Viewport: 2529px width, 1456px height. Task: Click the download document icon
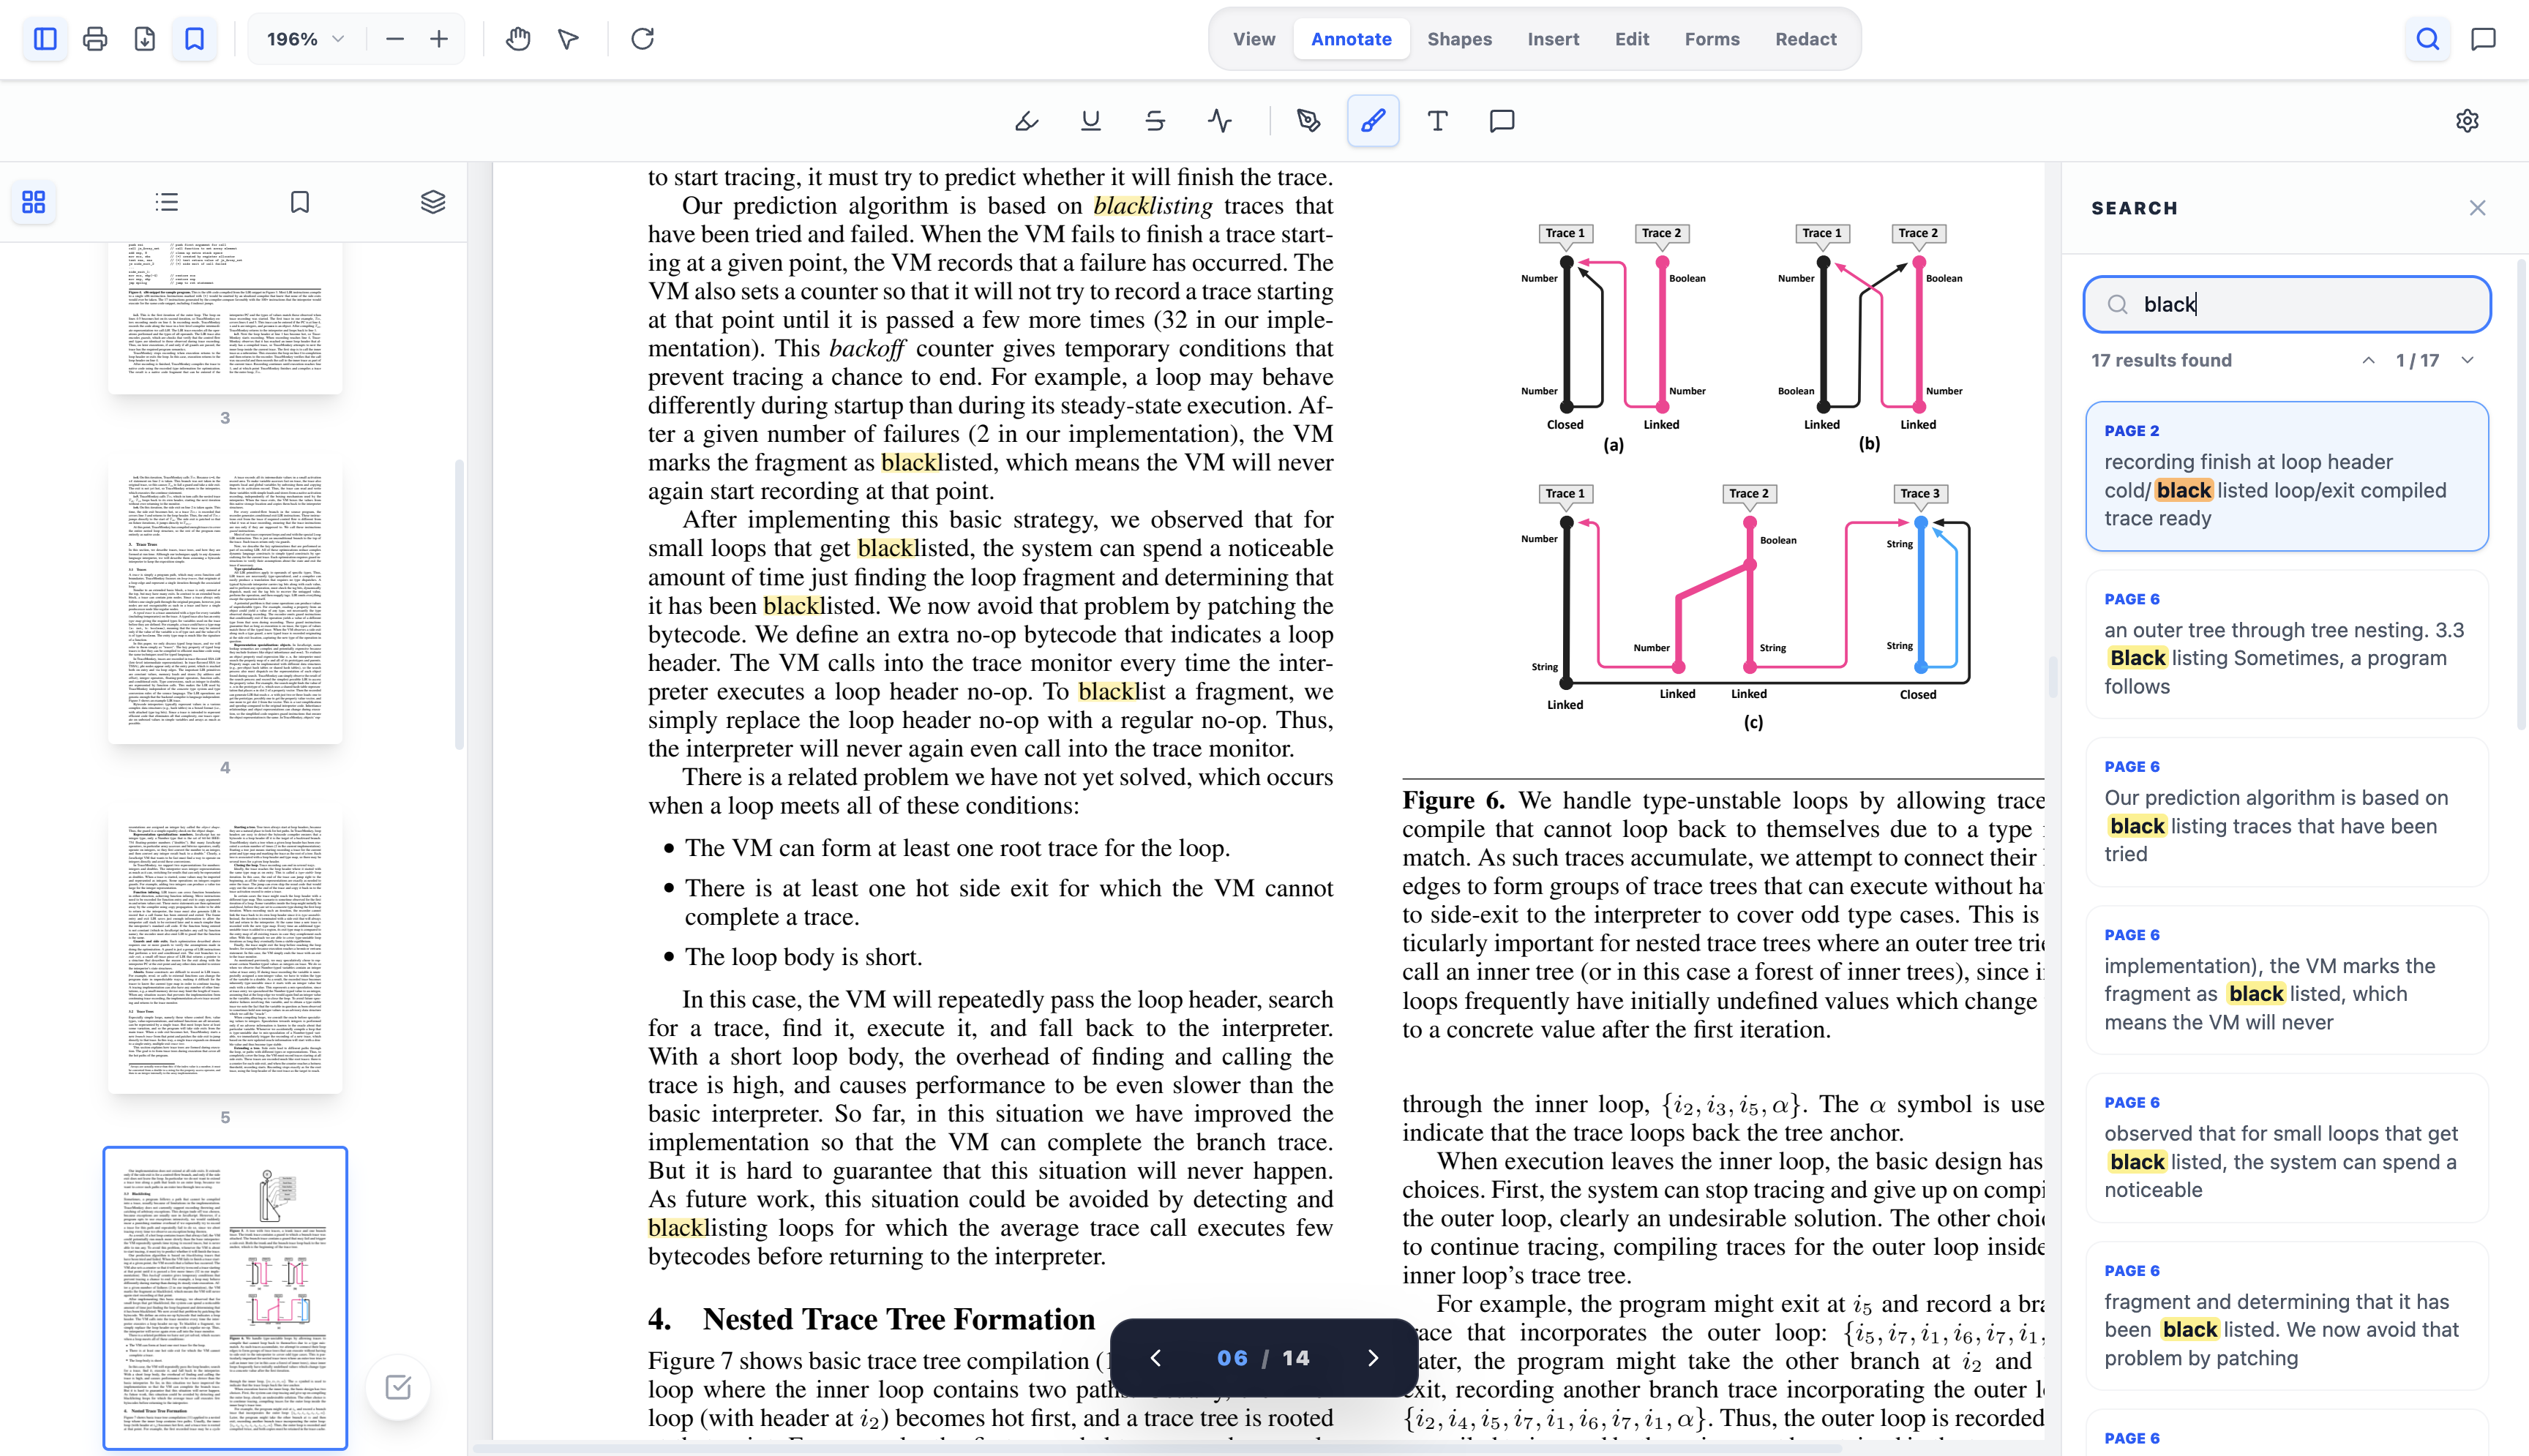click(x=145, y=39)
